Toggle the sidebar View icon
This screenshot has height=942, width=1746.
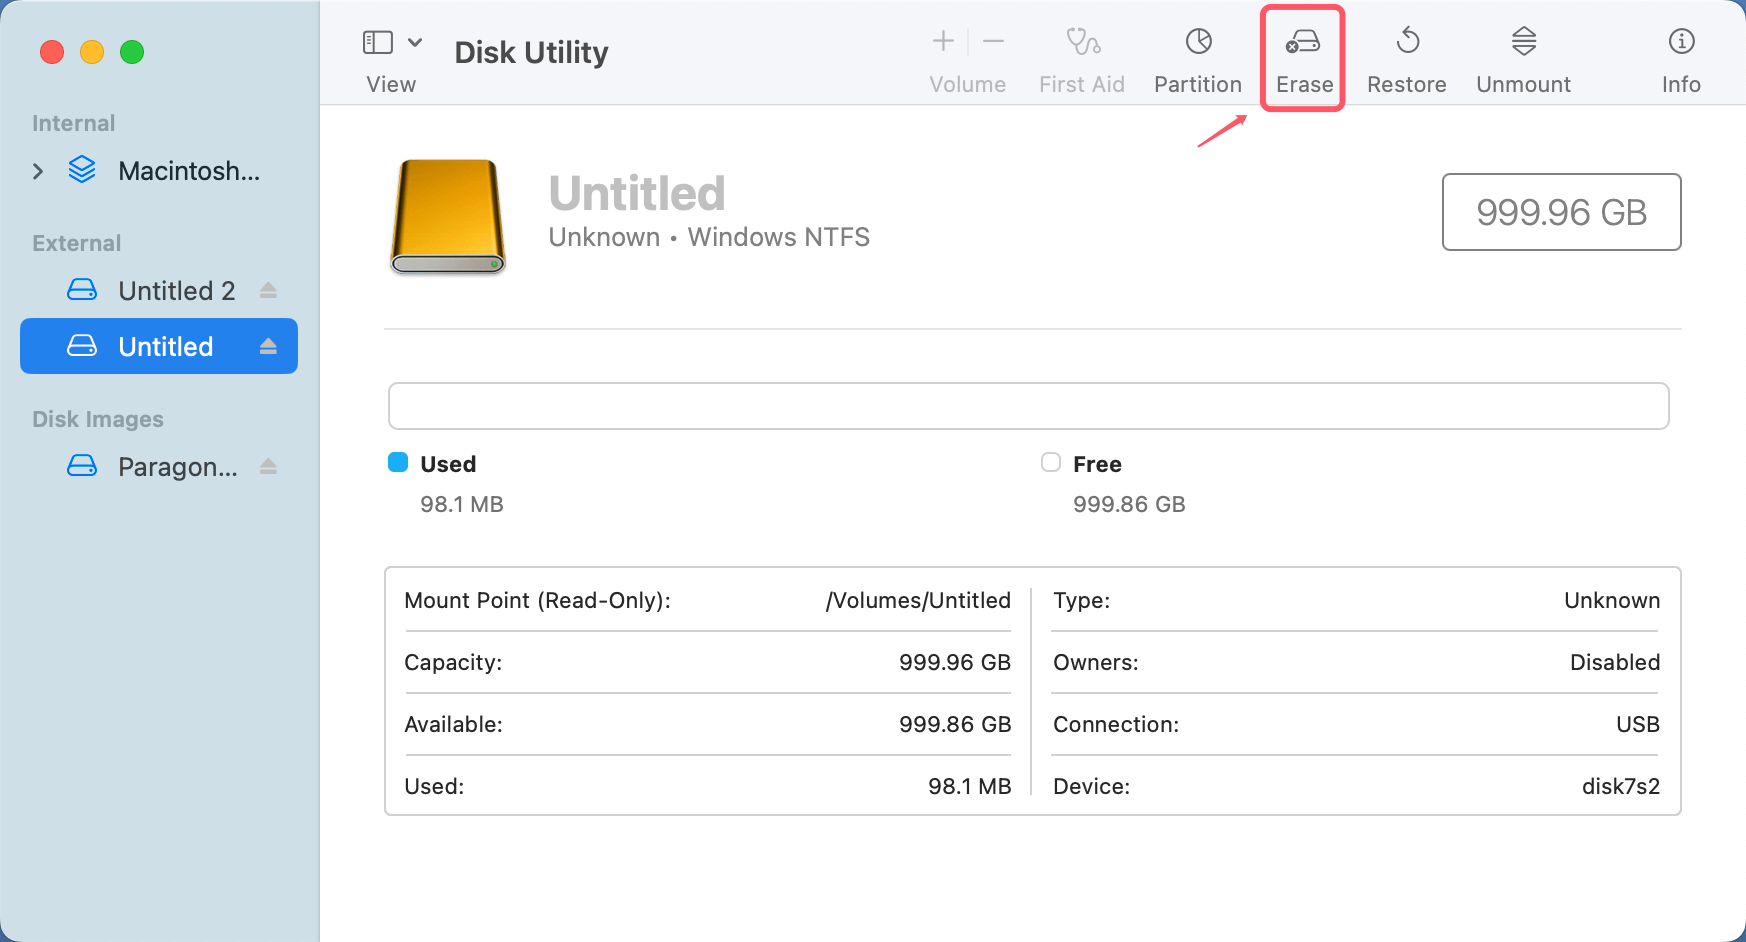pyautogui.click(x=378, y=42)
